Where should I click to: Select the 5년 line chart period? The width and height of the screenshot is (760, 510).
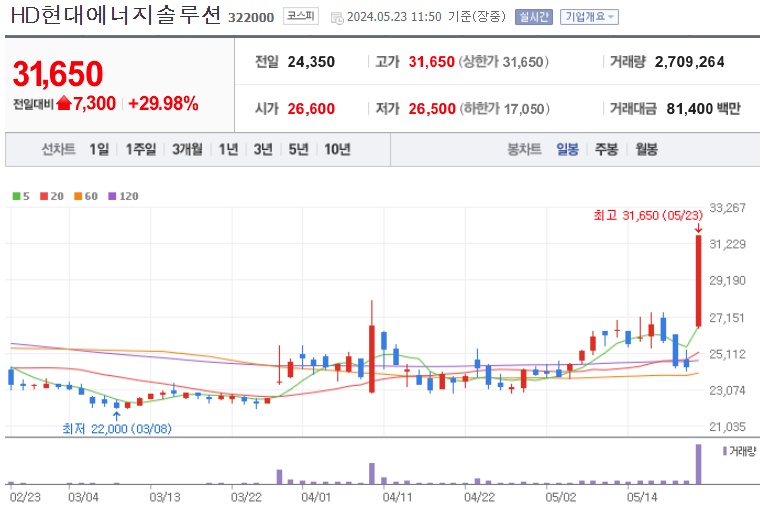(299, 149)
